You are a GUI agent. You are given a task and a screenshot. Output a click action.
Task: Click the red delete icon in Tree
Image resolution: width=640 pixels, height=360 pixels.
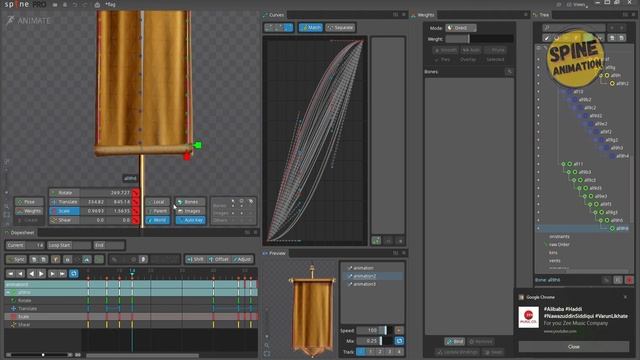[629, 280]
